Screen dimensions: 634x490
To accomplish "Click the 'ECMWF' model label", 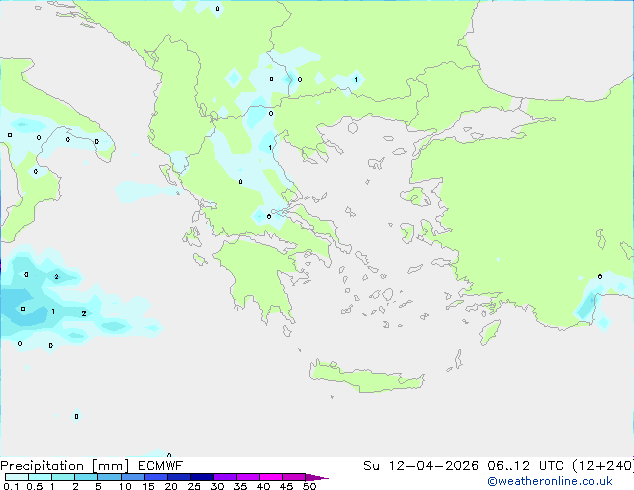I will (161, 466).
